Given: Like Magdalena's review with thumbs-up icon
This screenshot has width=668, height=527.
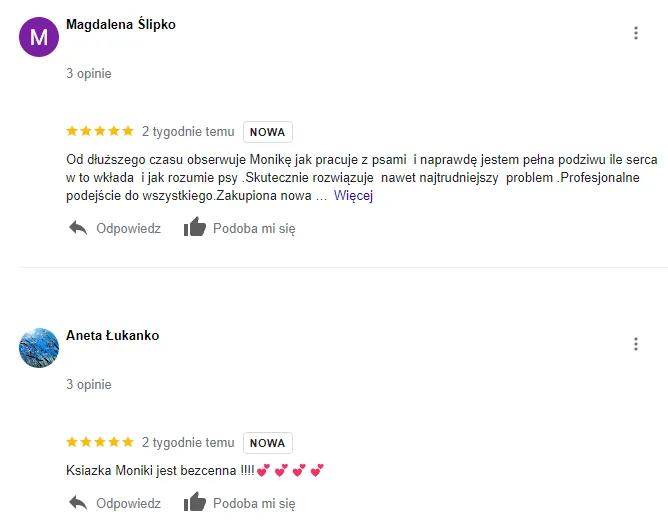Looking at the screenshot, I should coord(195,227).
